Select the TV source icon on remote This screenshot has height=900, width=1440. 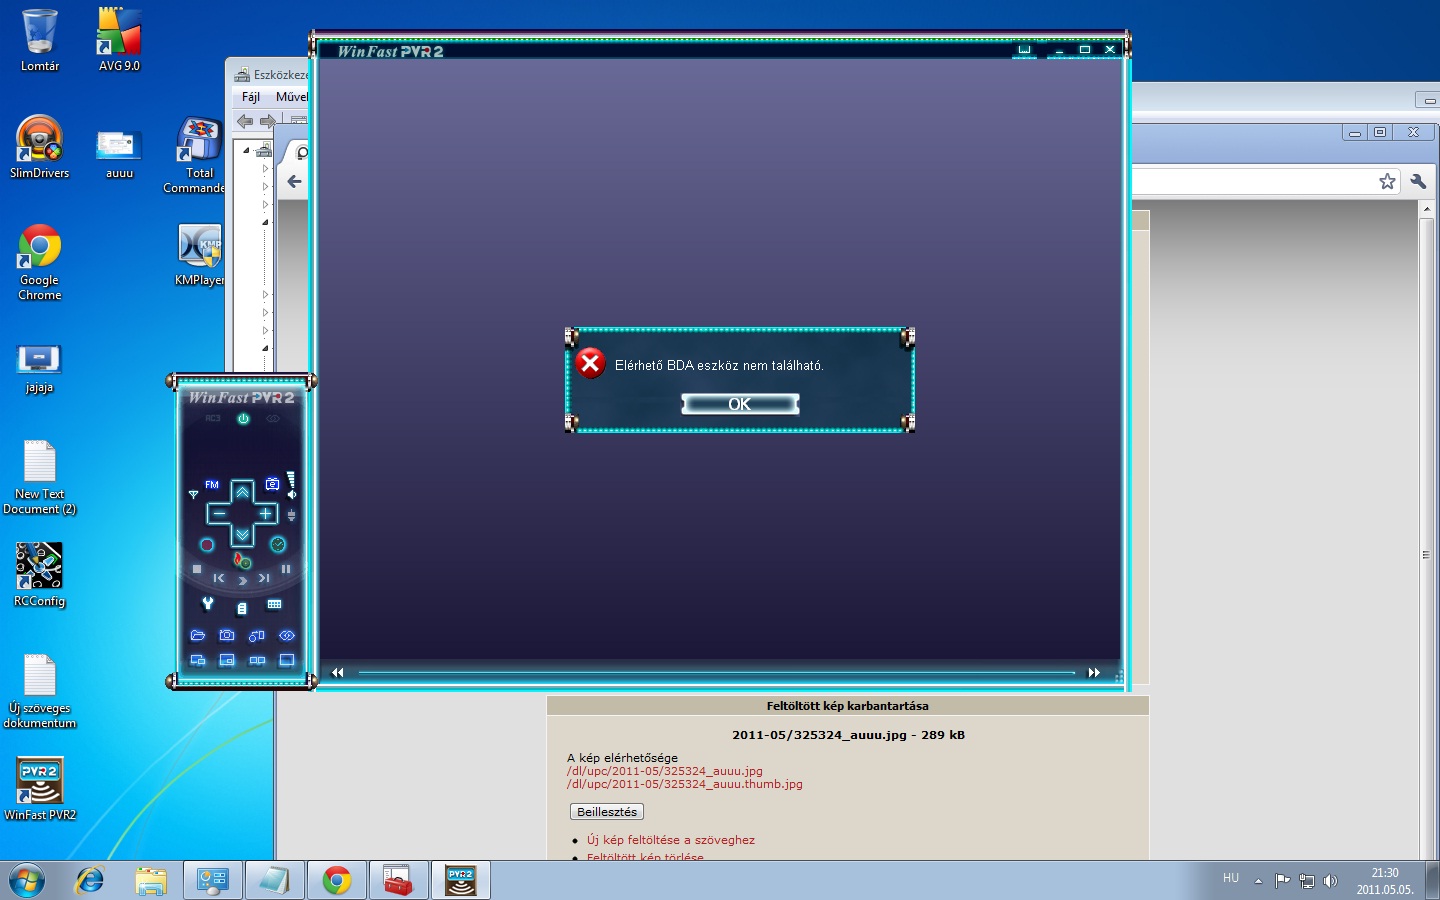(272, 484)
